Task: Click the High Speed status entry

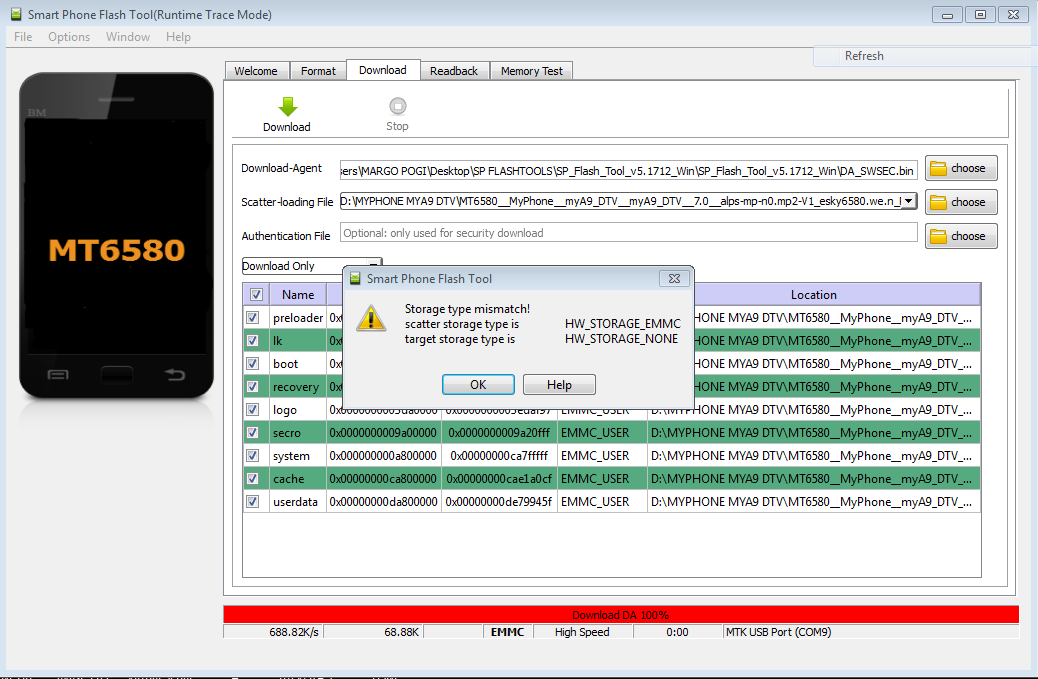Action: coord(582,632)
